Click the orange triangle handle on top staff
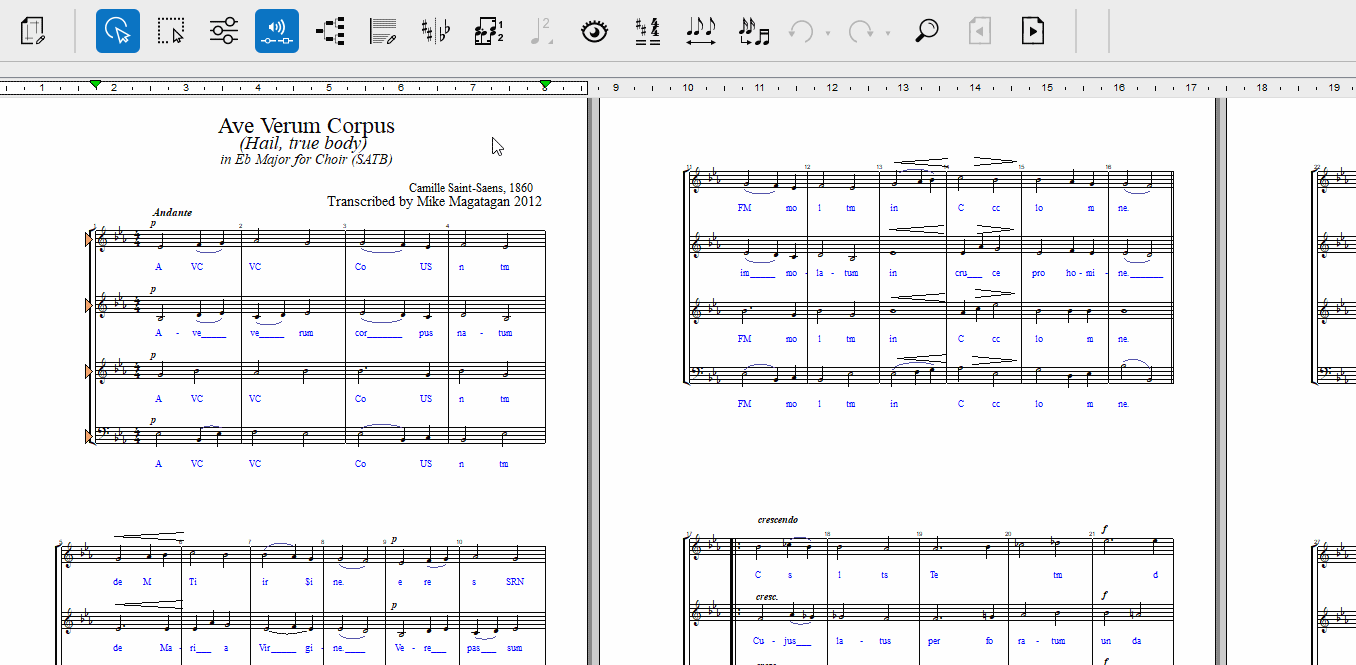Screen dimensions: 1356x665 coord(89,240)
